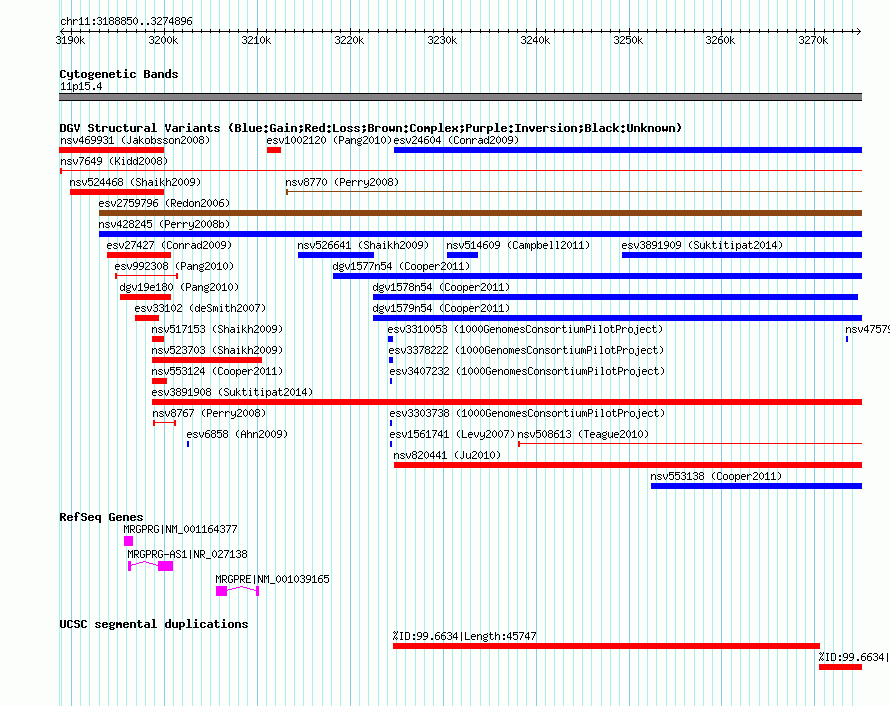Click the nsv8770 (Perry2008) variant label
The width and height of the screenshot is (890, 706).
pos(342,182)
